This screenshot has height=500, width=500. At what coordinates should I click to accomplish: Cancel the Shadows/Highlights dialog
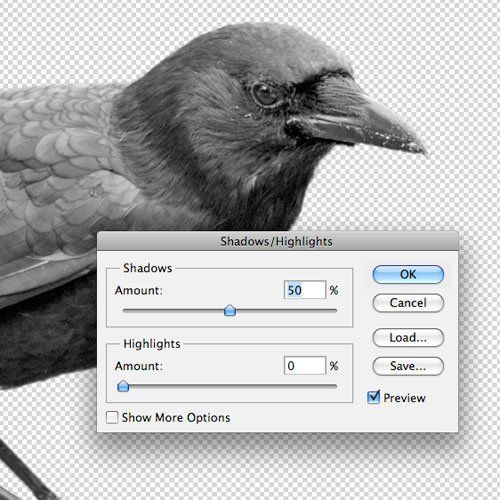pos(408,303)
